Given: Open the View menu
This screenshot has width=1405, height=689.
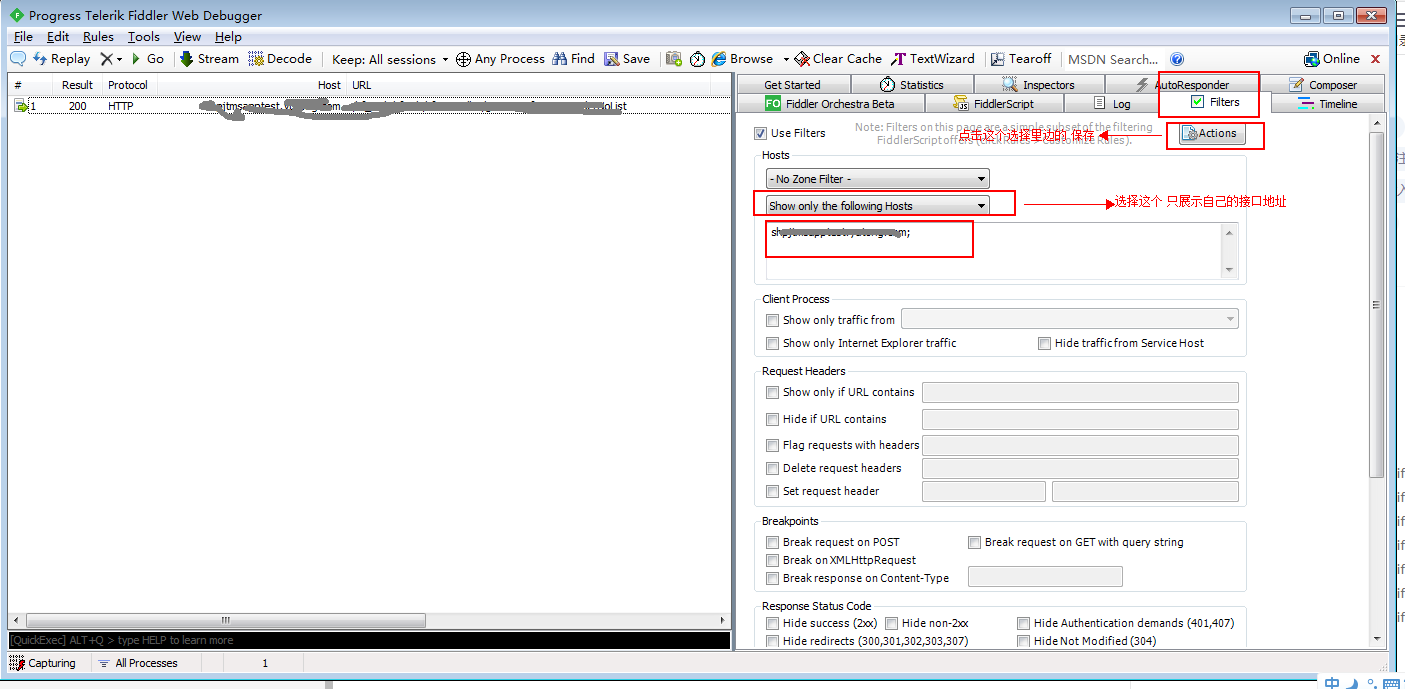Looking at the screenshot, I should 187,36.
